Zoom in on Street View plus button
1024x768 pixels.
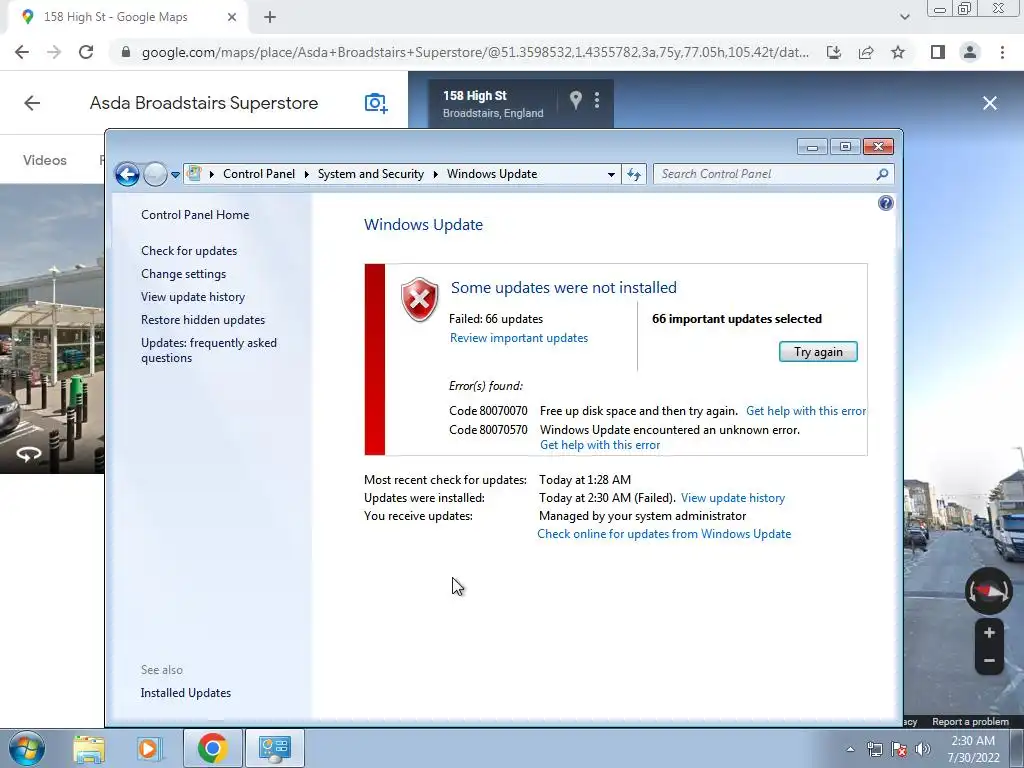(989, 633)
